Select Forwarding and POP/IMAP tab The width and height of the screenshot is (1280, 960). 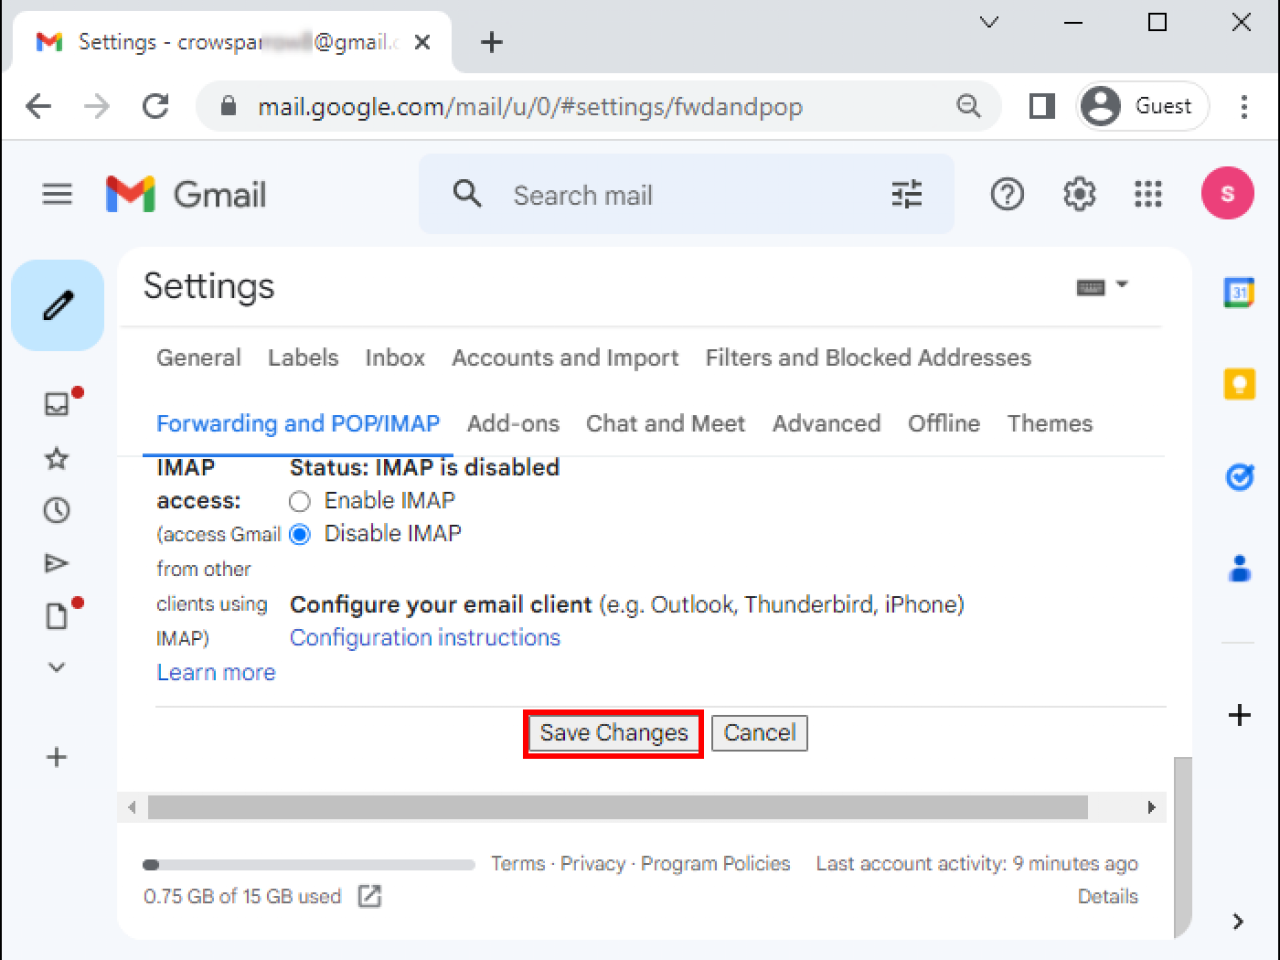coord(298,424)
